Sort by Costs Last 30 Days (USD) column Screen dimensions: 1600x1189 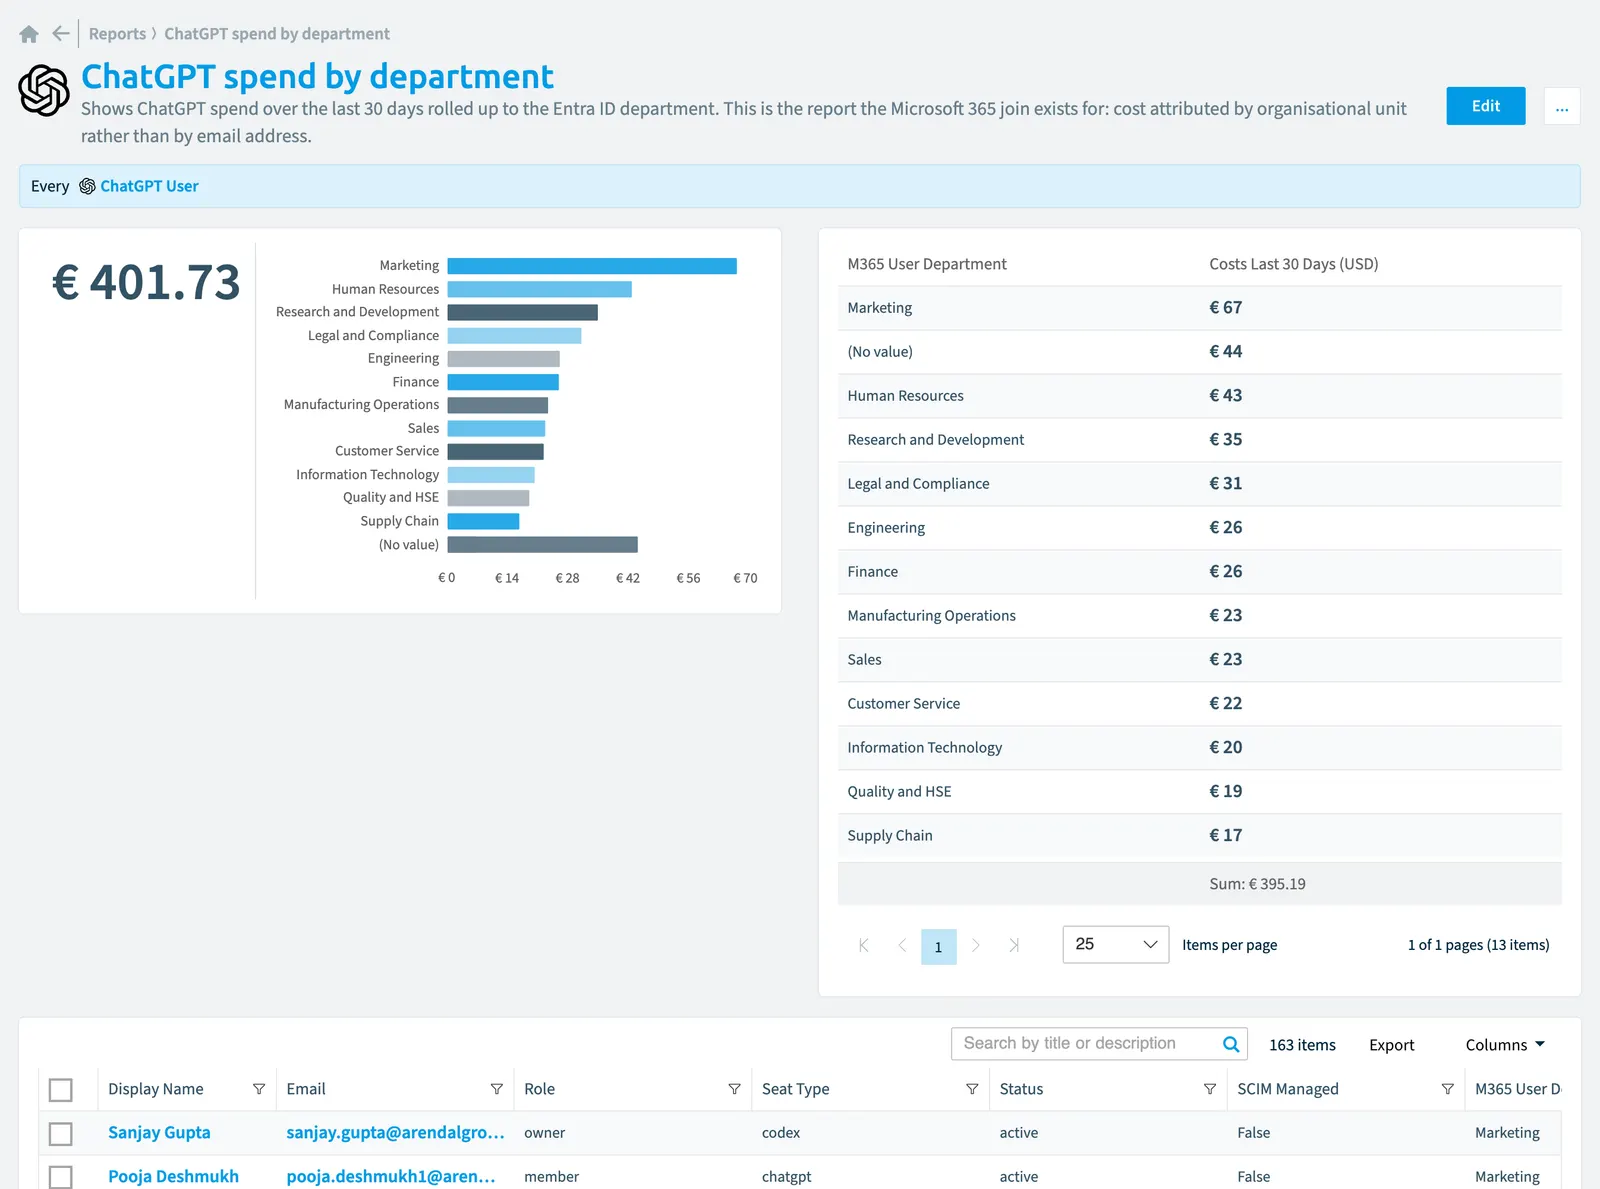click(x=1294, y=264)
